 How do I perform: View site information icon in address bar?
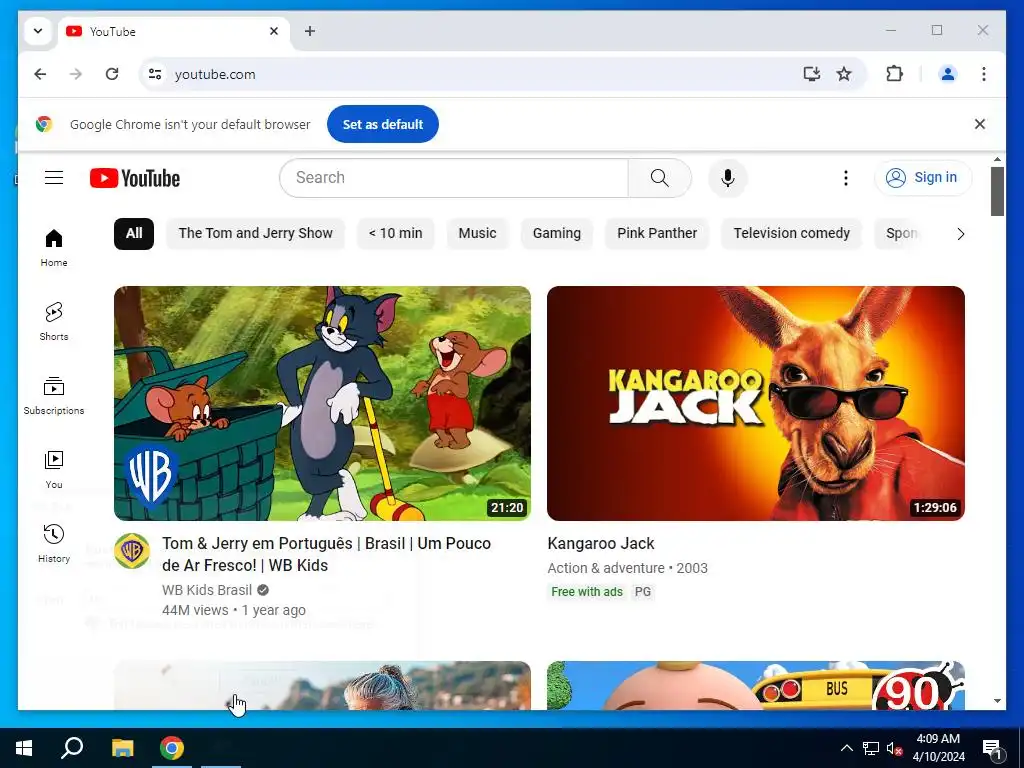tap(155, 74)
